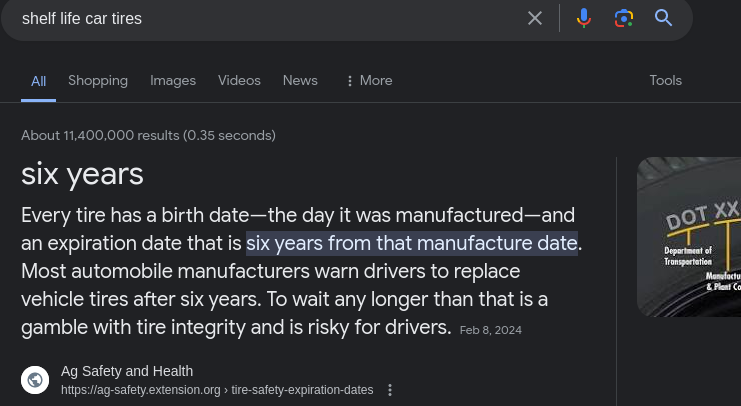Switch to the Images tab

173,80
